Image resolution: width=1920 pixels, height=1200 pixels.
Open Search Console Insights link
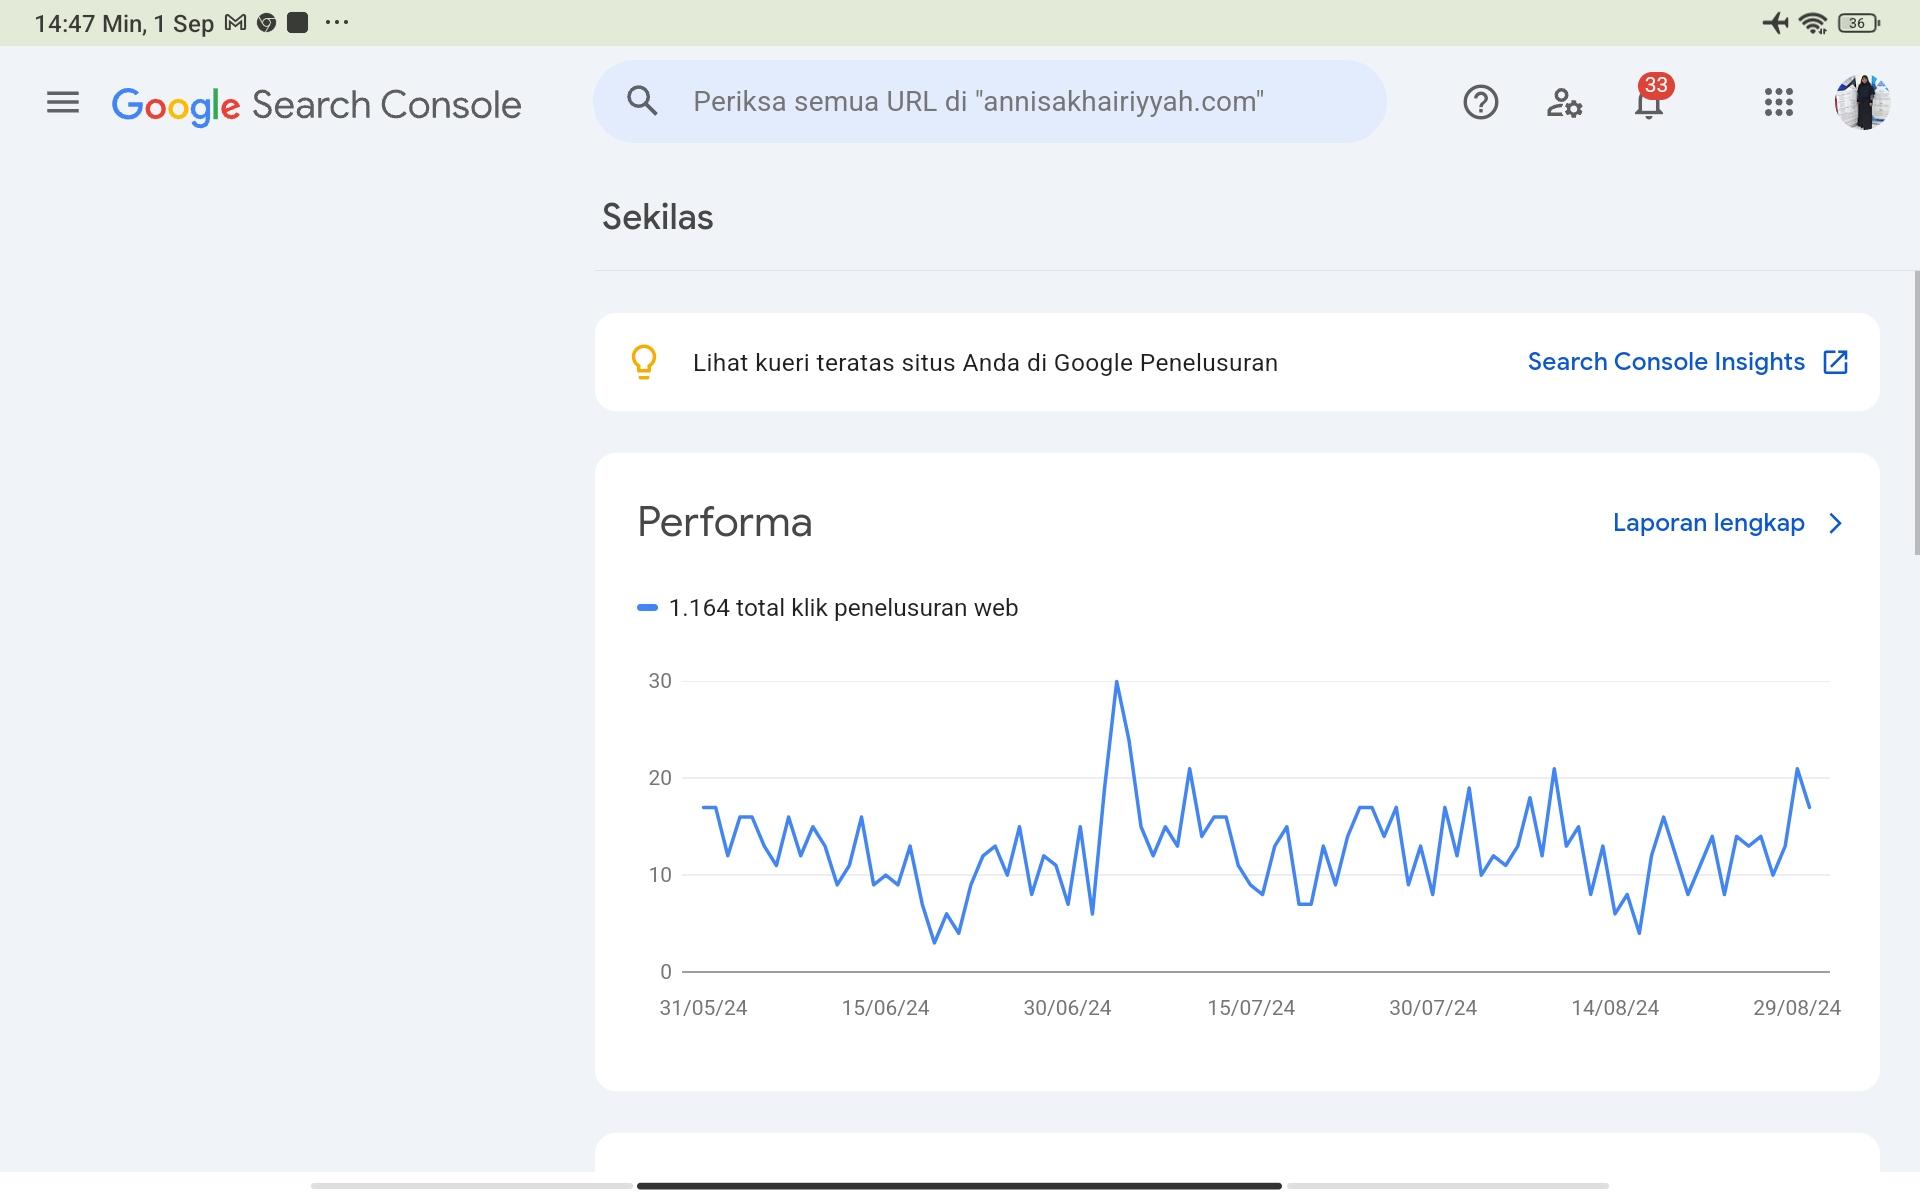coord(1666,362)
